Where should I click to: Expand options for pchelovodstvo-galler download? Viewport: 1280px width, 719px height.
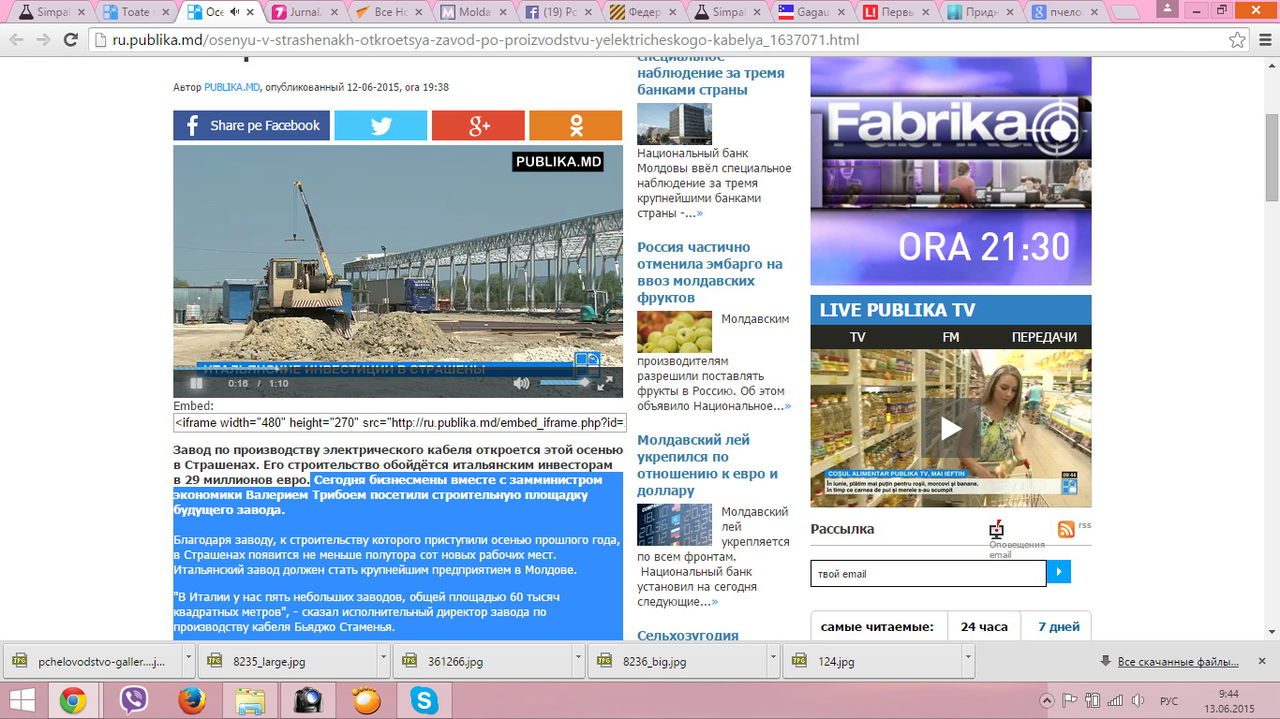coord(188,661)
